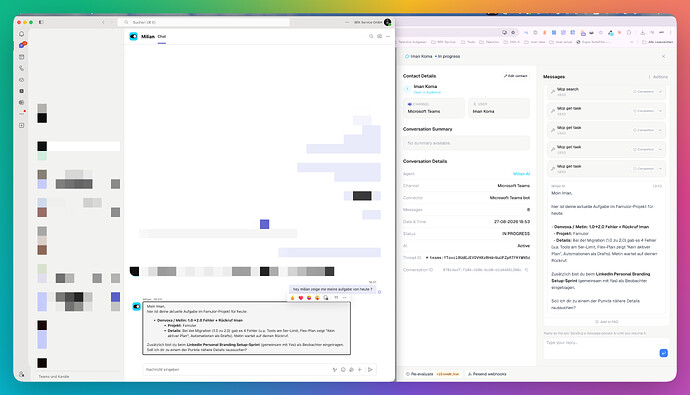Open the browser menu three dots
Screen dimensions: 690x395
point(670,33)
